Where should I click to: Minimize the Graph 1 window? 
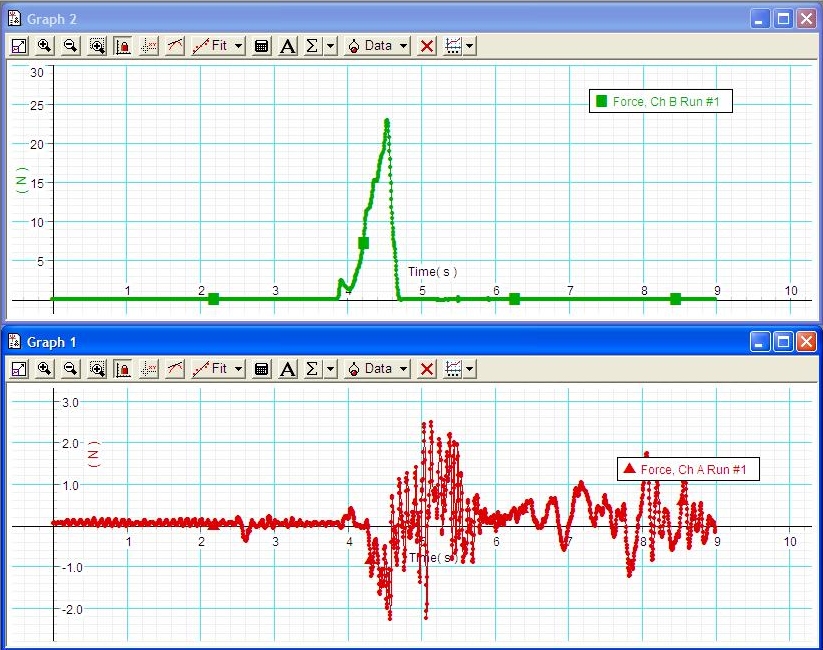click(759, 342)
